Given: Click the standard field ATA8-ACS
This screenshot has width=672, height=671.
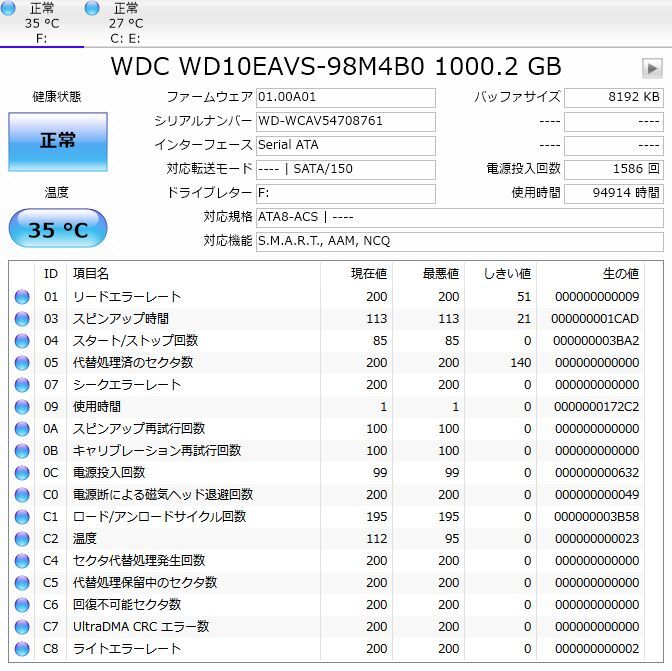Looking at the screenshot, I should 460,218.
